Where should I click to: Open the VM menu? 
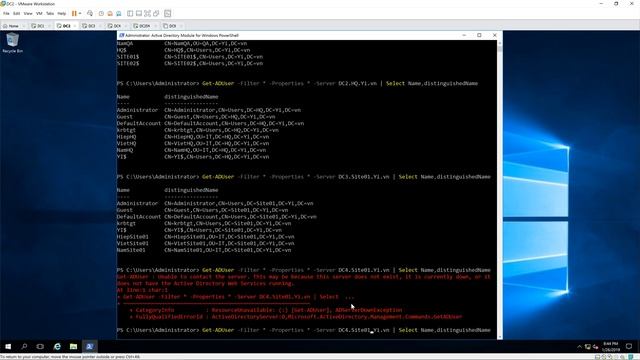pyautogui.click(x=39, y=13)
